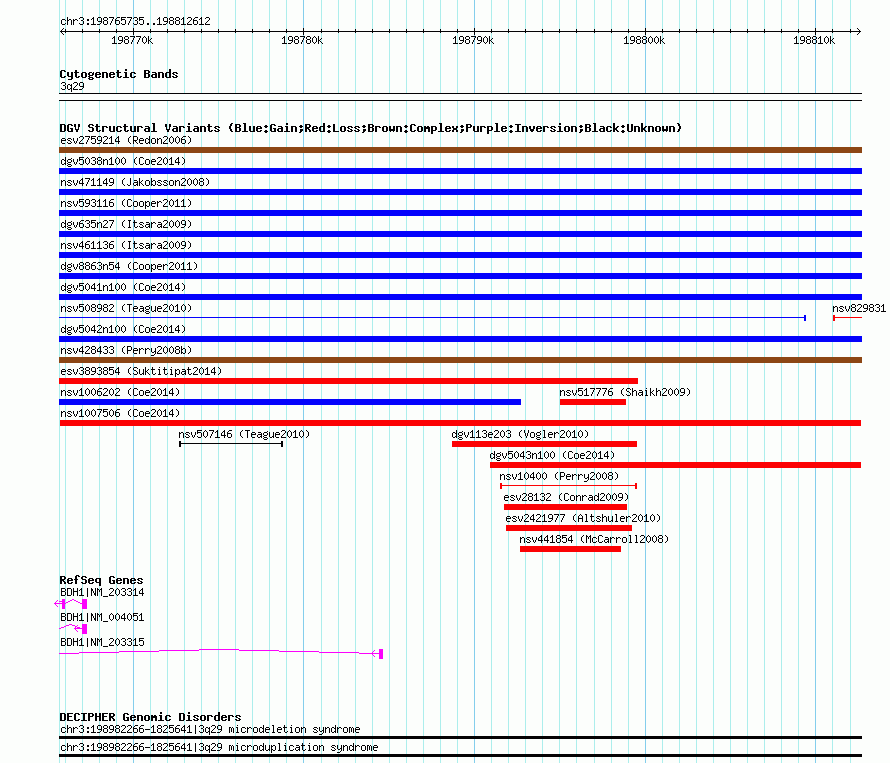Click the 3q29 cytogenetic band label
The image size is (890, 763).
click(x=72, y=86)
